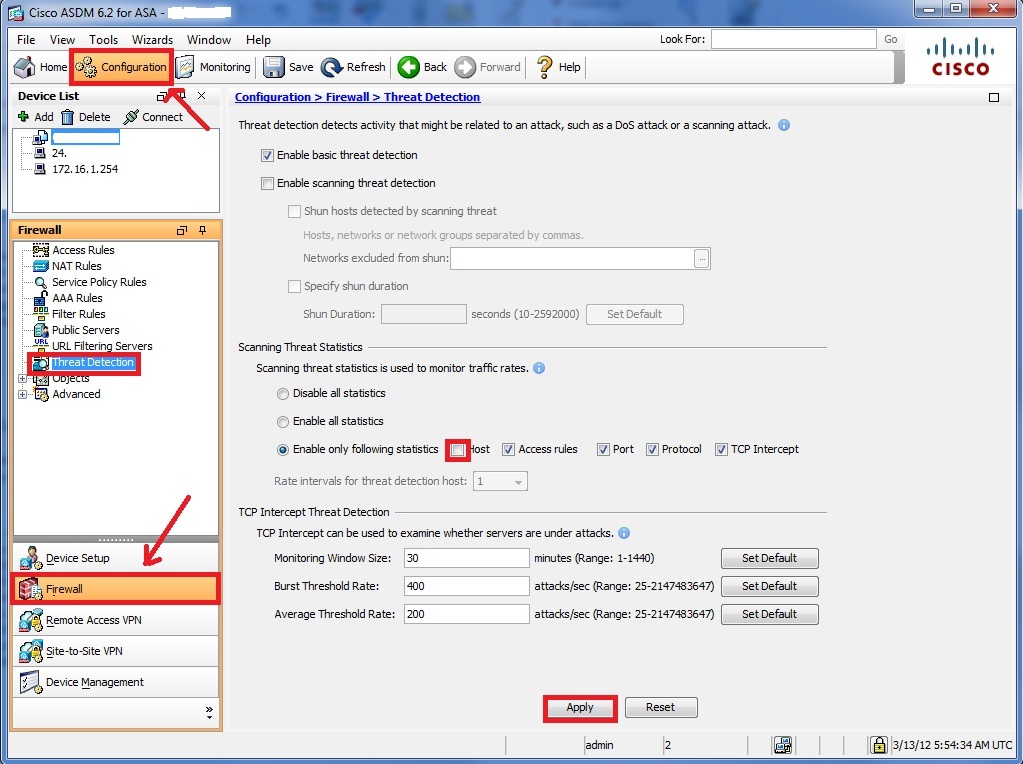Viewport: 1023px width, 764px height.
Task: Uncheck Access rules statistics
Action: click(508, 450)
